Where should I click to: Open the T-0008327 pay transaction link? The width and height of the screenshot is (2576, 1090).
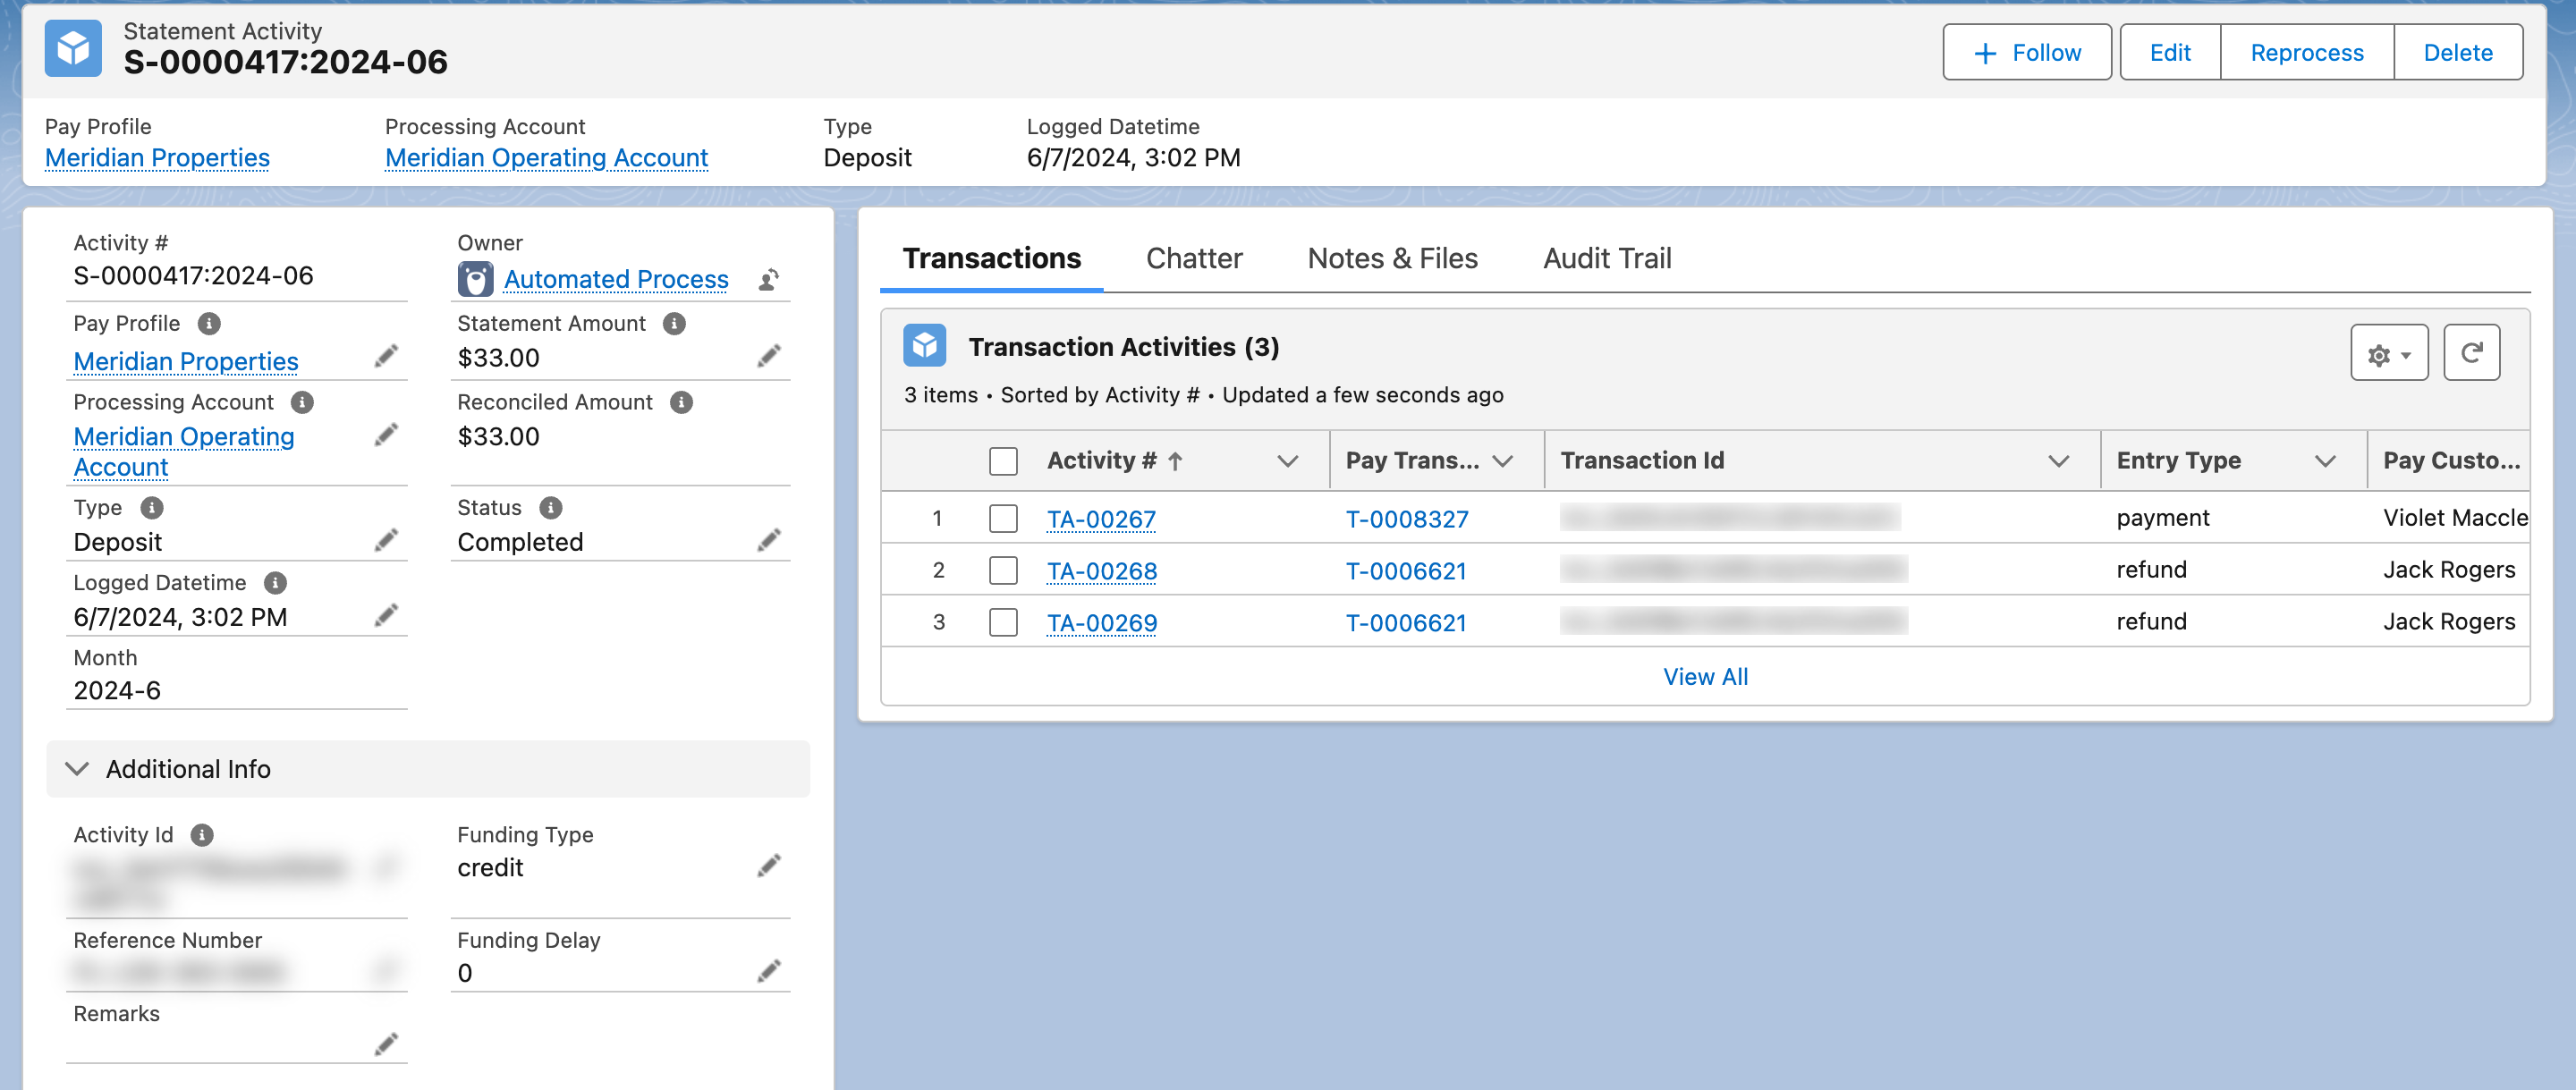(1407, 519)
